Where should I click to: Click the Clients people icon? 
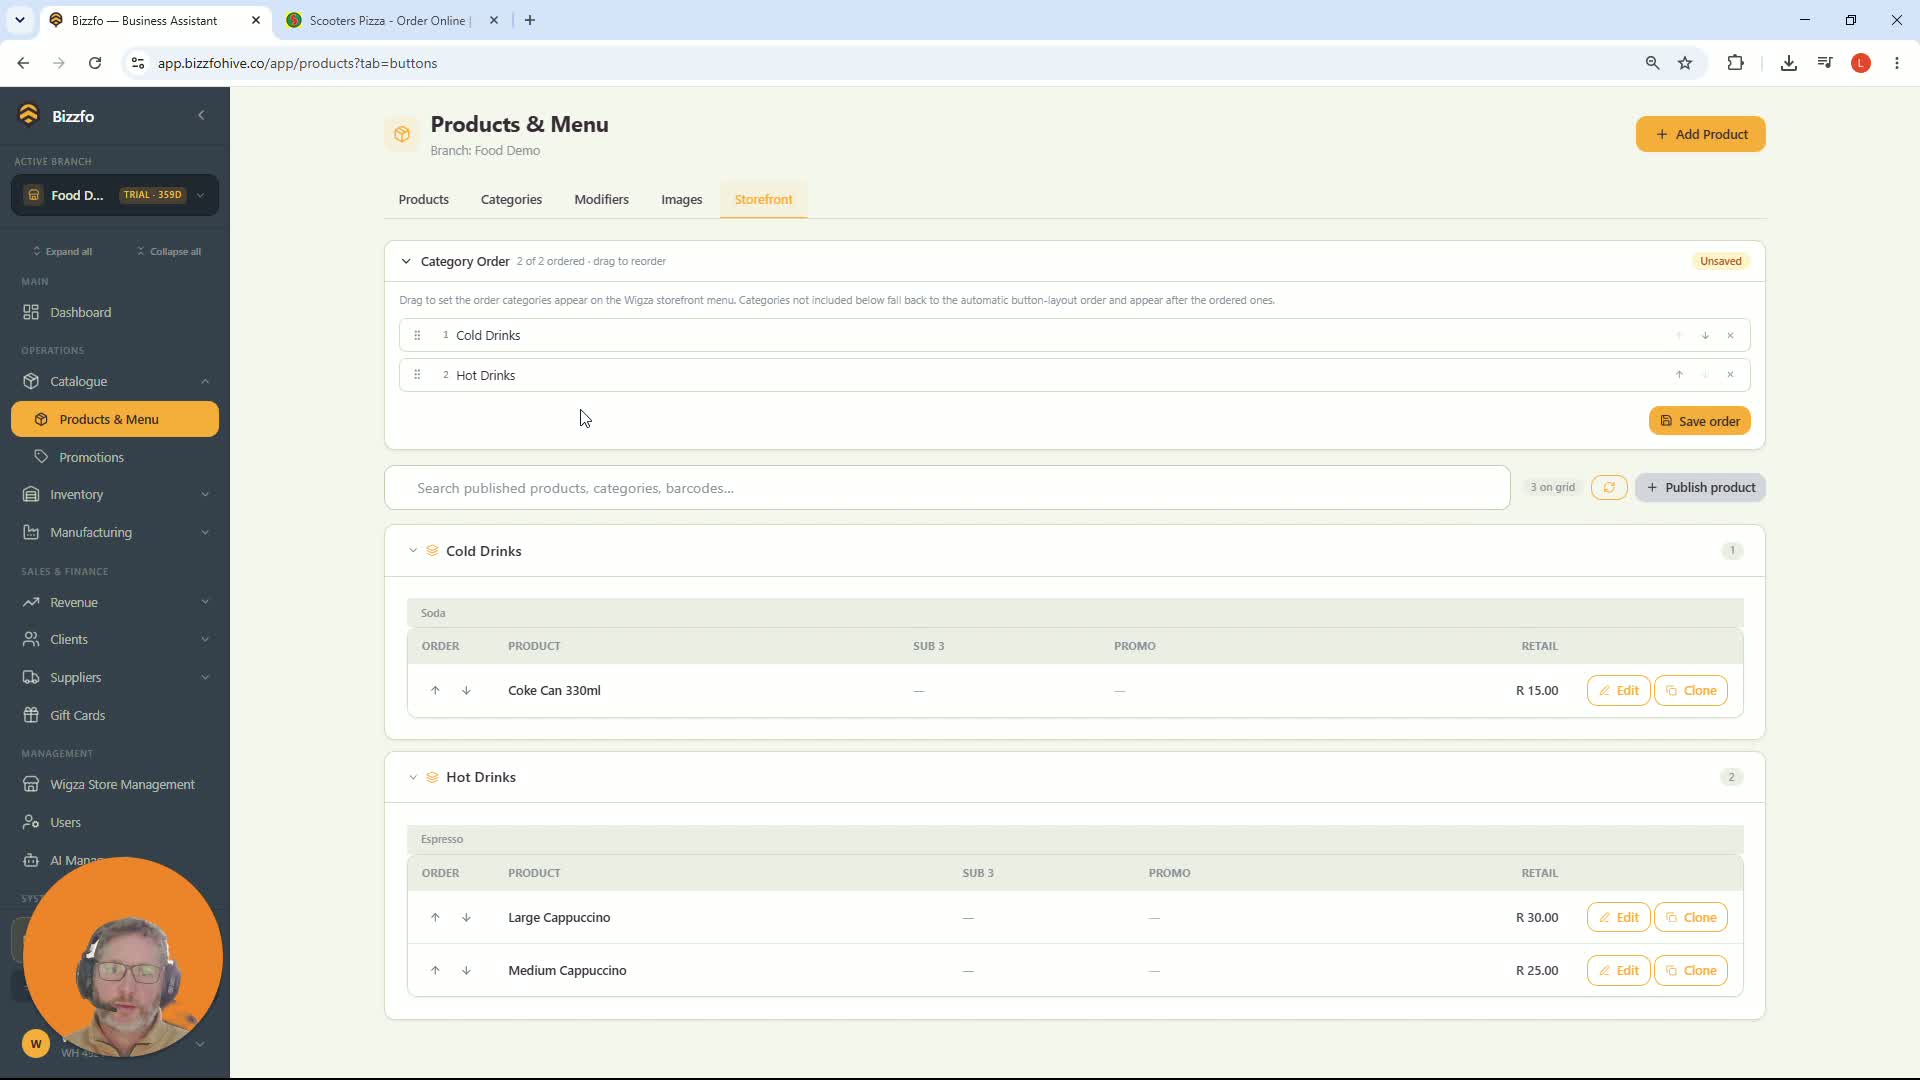[x=31, y=639]
